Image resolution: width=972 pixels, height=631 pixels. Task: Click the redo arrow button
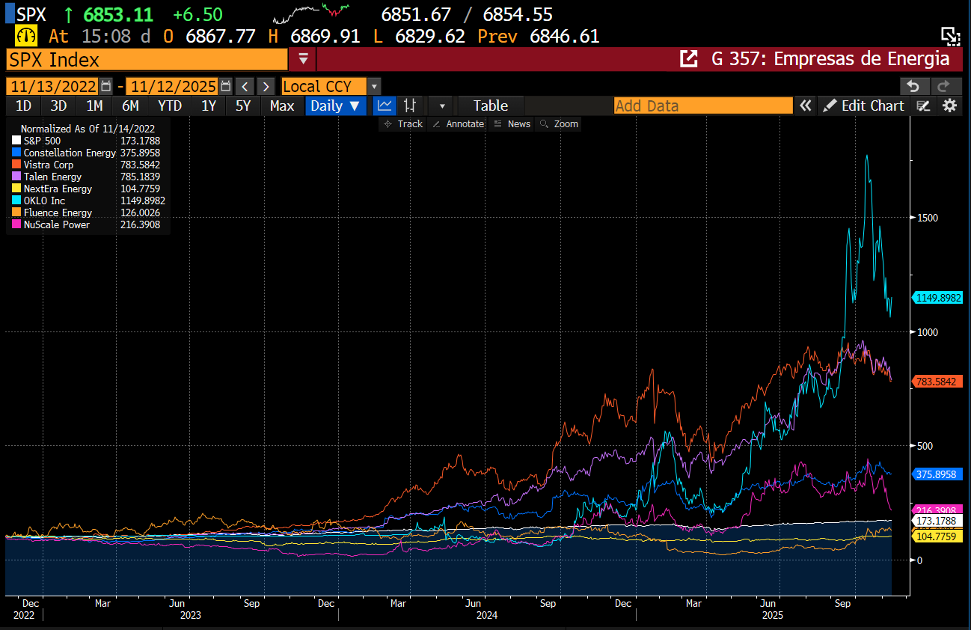[x=943, y=86]
